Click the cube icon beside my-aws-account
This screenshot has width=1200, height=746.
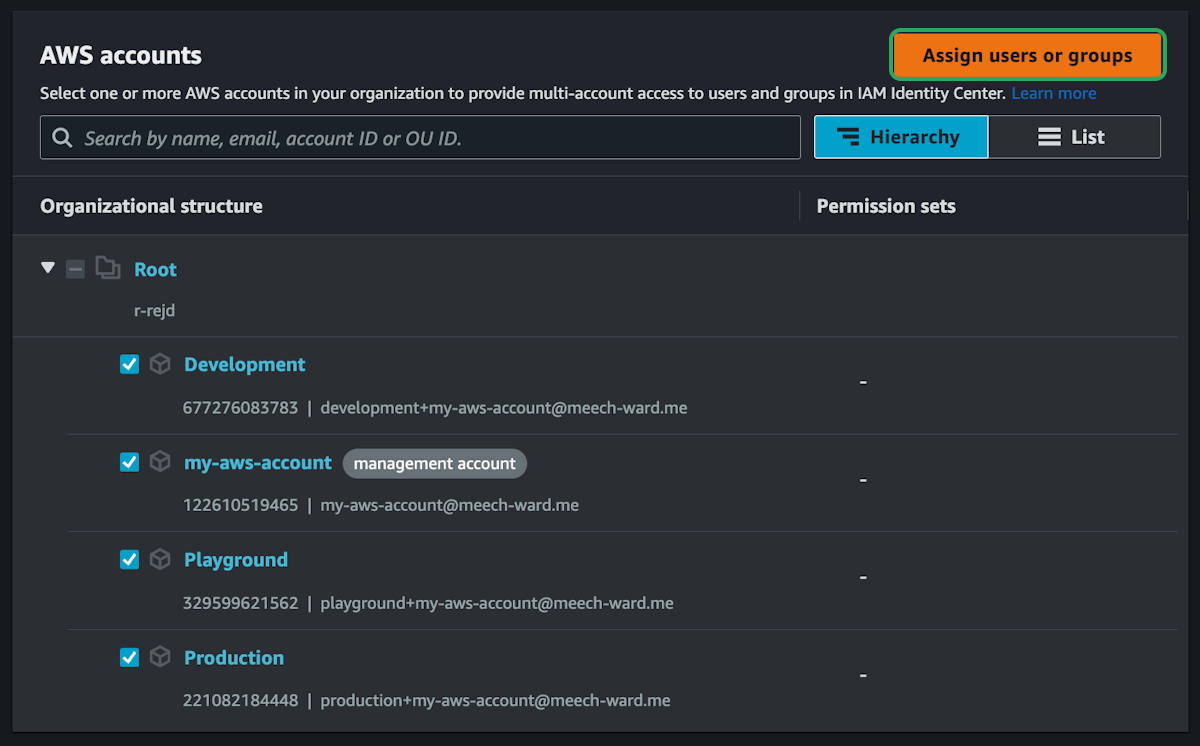[x=160, y=462]
